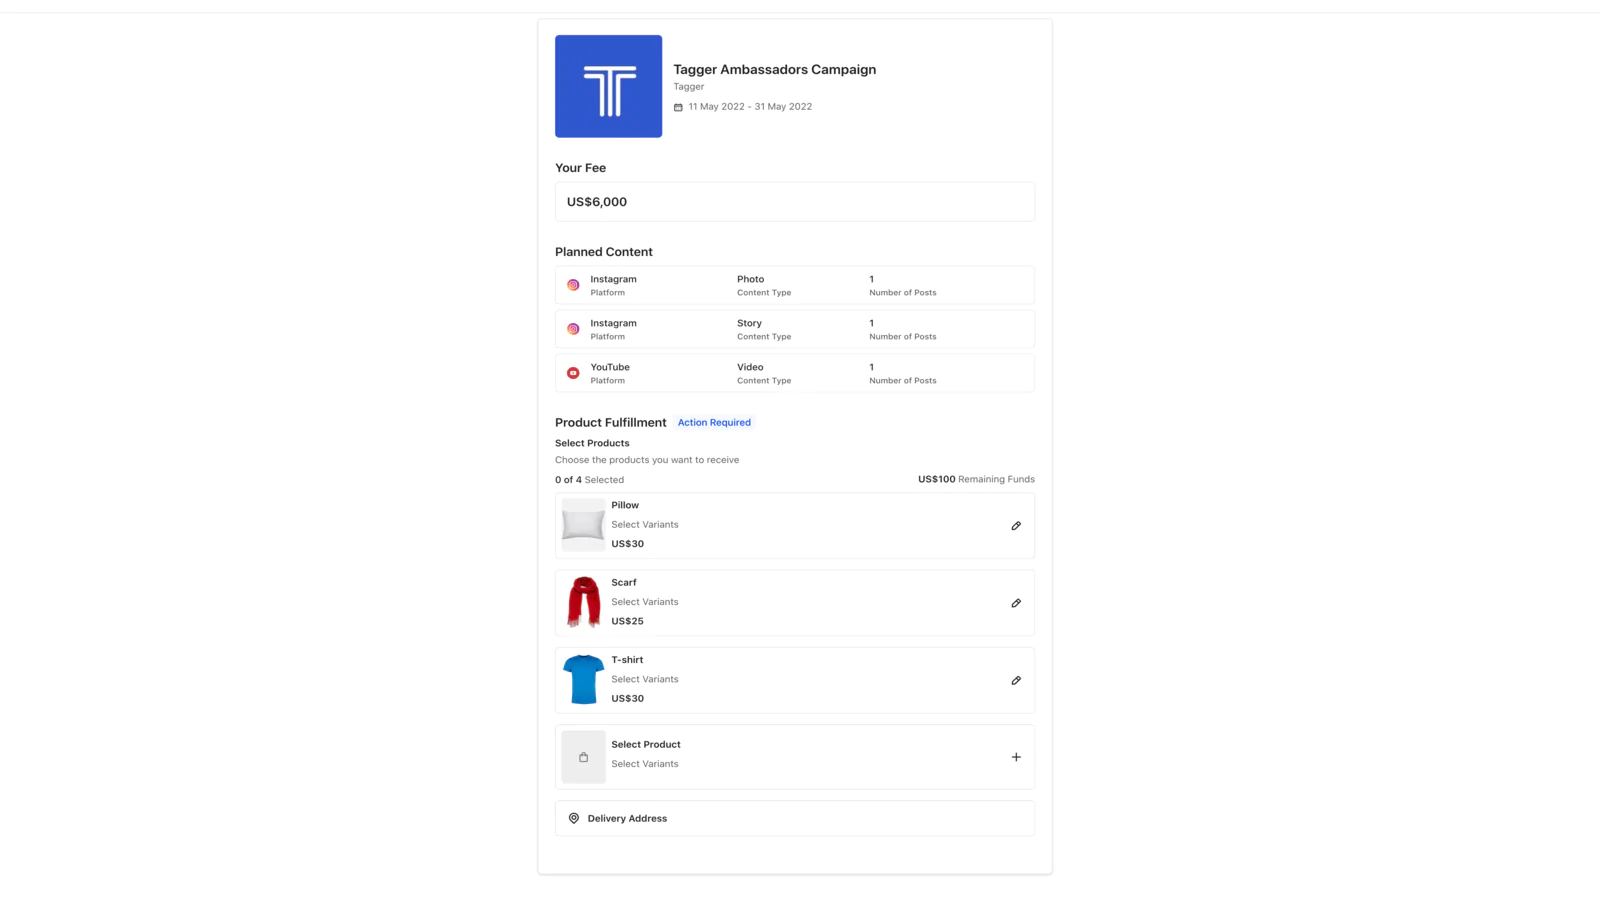Click the 'Pillow' product name

[625, 506]
